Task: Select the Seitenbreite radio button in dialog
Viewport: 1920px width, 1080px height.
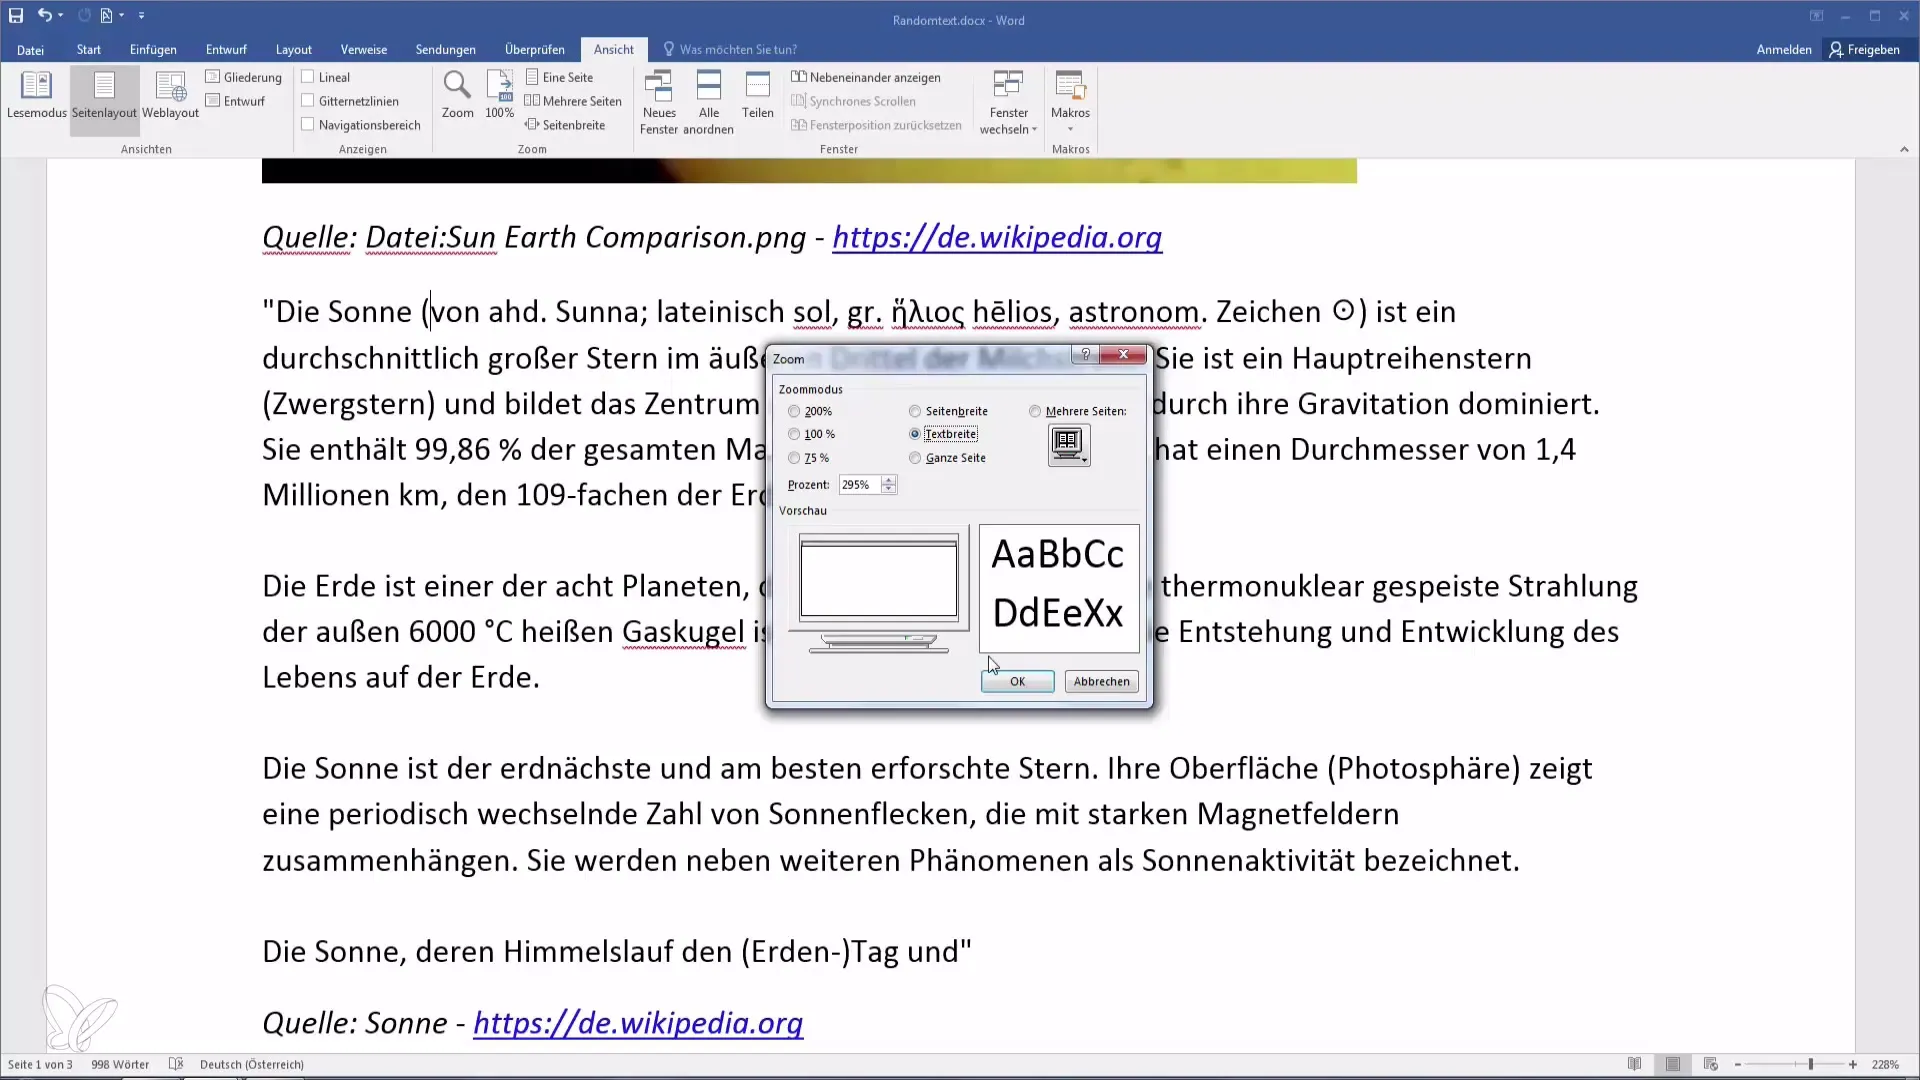Action: [915, 411]
